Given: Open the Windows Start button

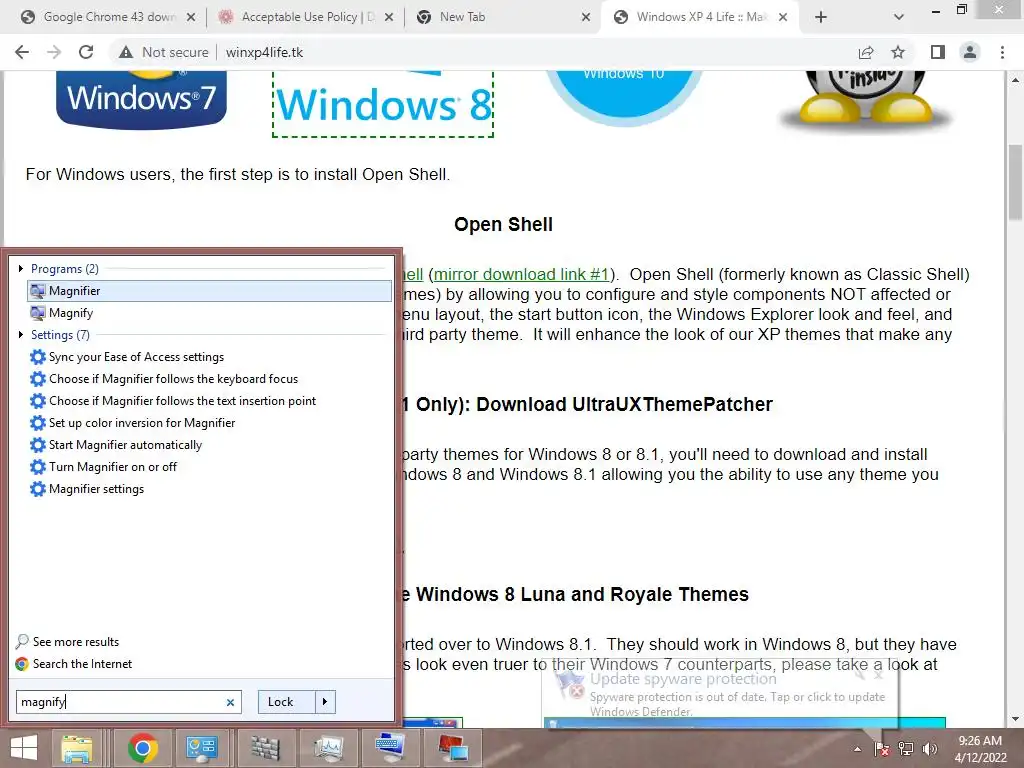Looking at the screenshot, I should pyautogui.click(x=24, y=748).
